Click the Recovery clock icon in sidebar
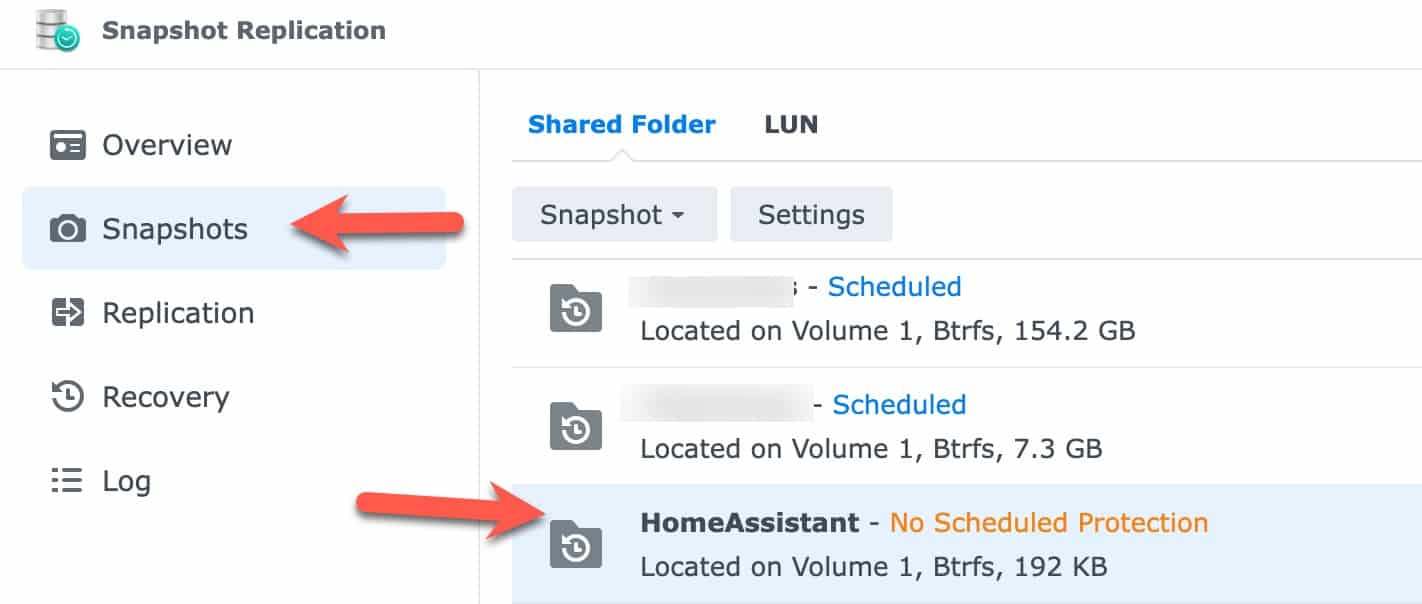Viewport: 1422px width, 604px height. [x=68, y=397]
